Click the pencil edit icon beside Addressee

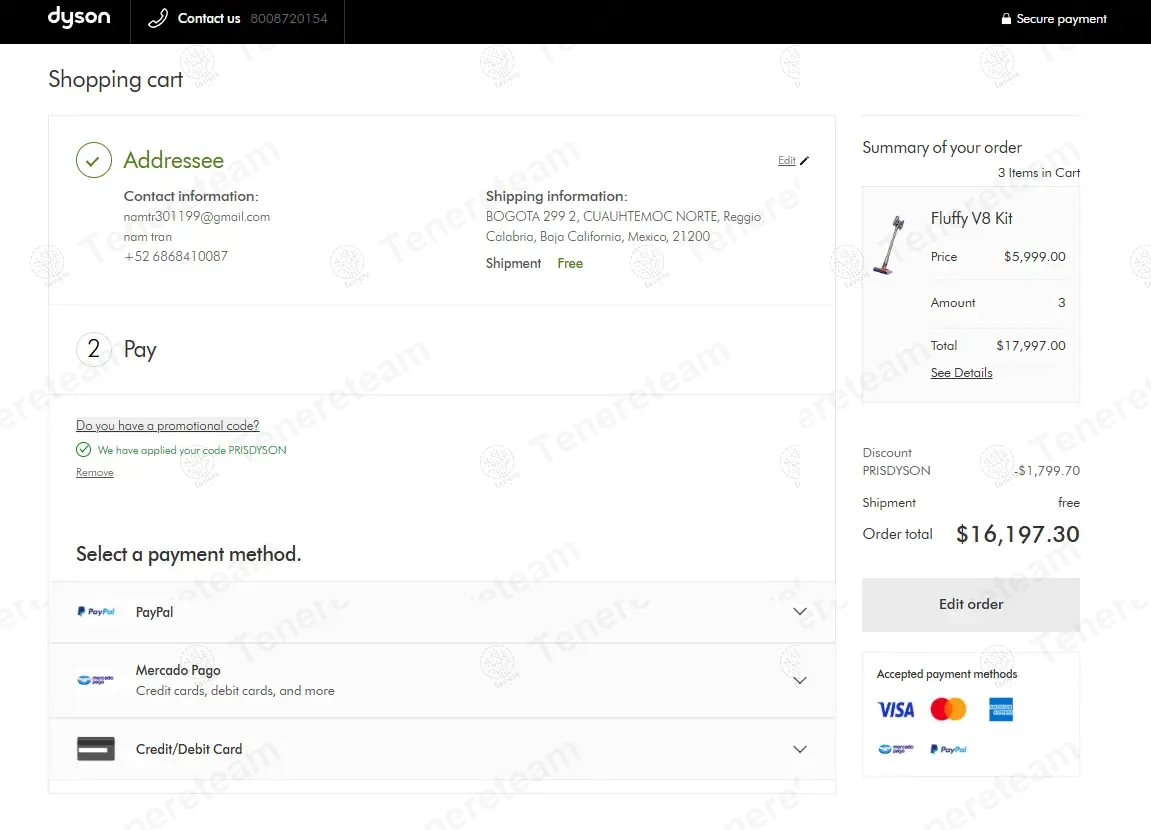(x=805, y=161)
